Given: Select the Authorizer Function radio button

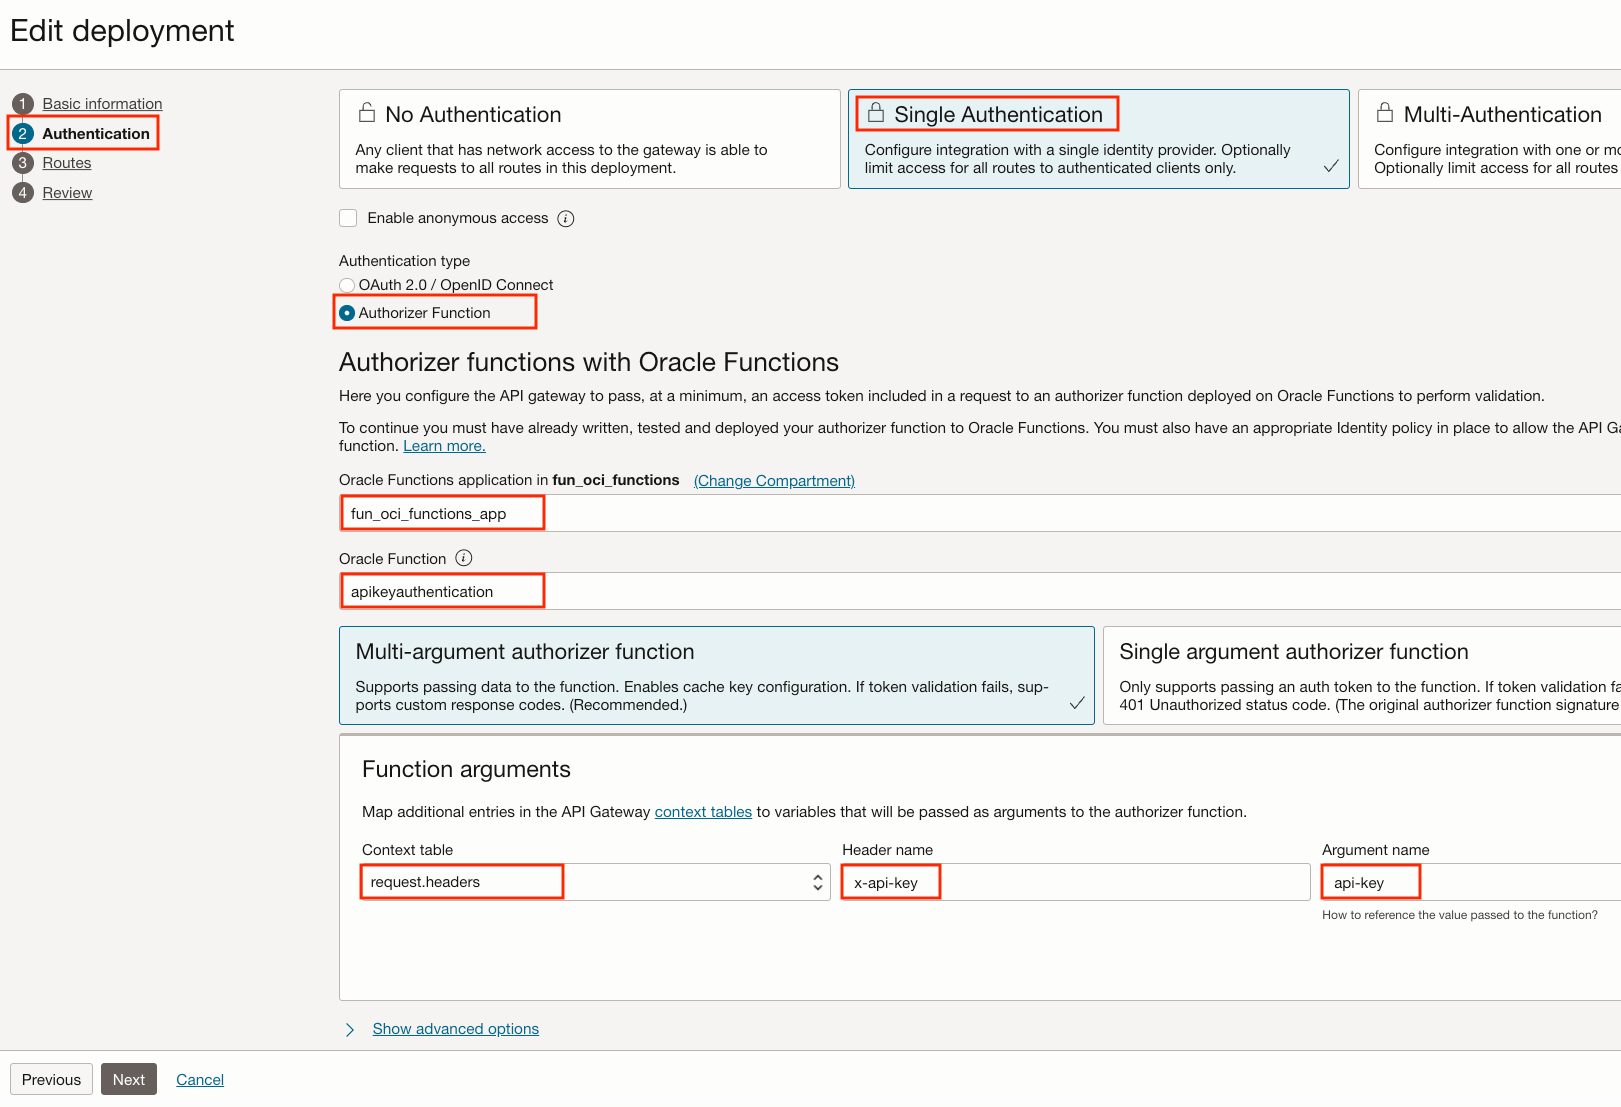Looking at the screenshot, I should pos(347,313).
